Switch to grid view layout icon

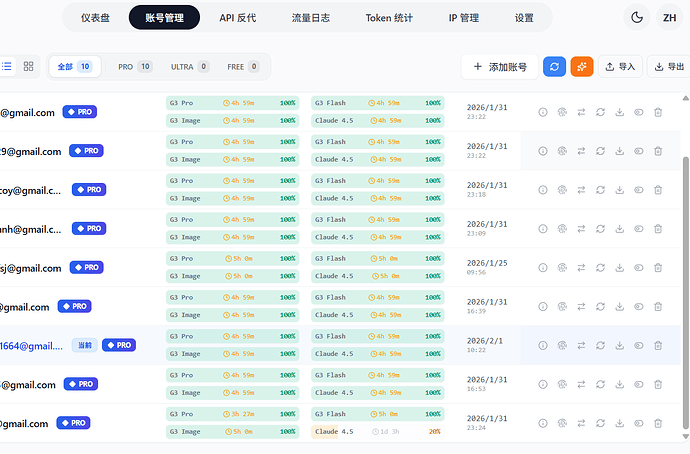[29, 66]
